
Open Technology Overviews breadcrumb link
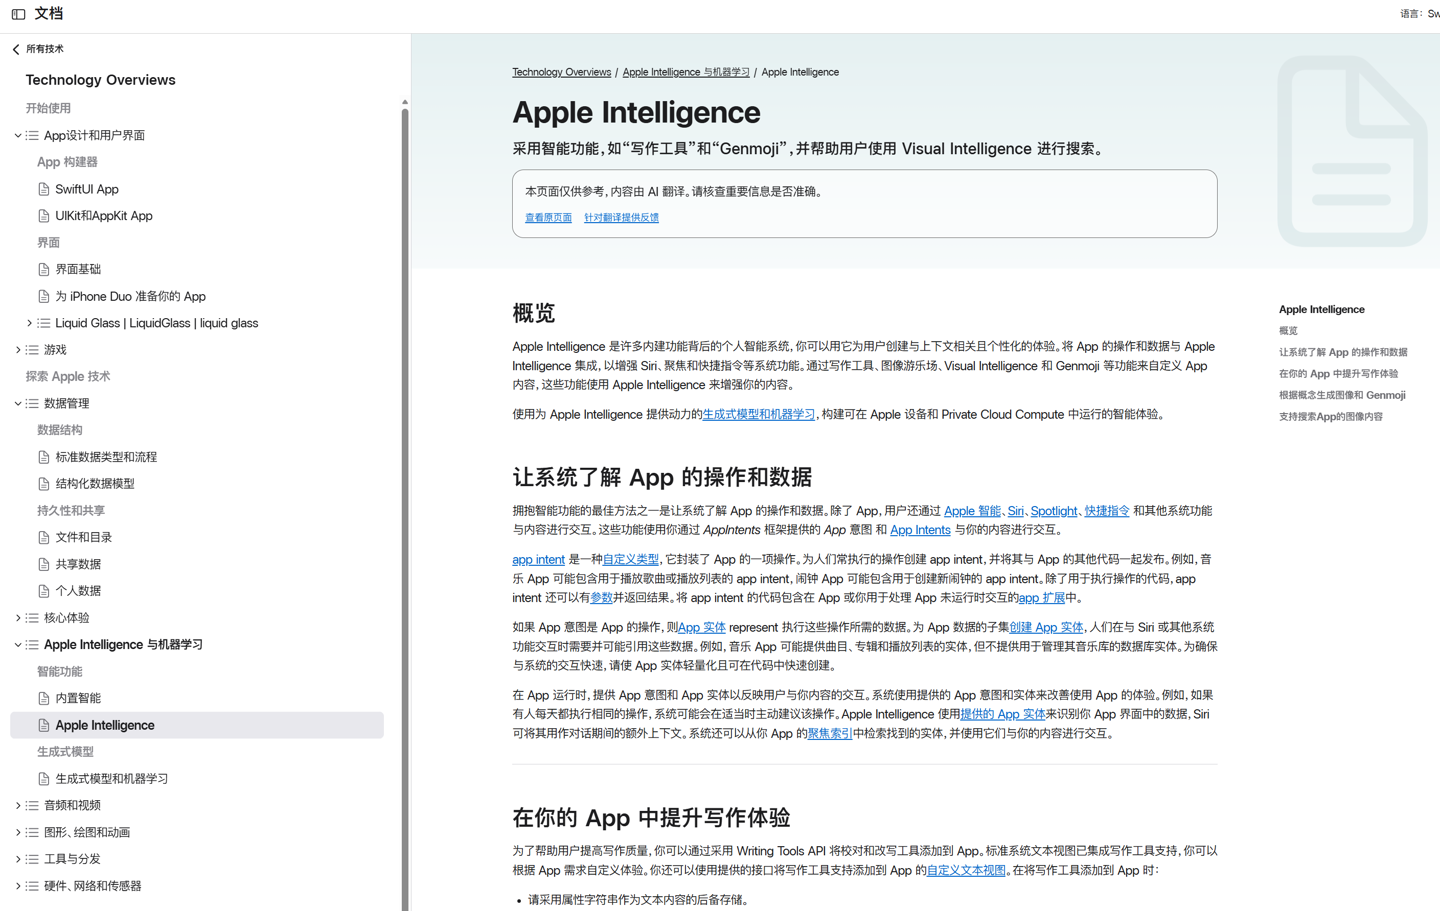(561, 72)
